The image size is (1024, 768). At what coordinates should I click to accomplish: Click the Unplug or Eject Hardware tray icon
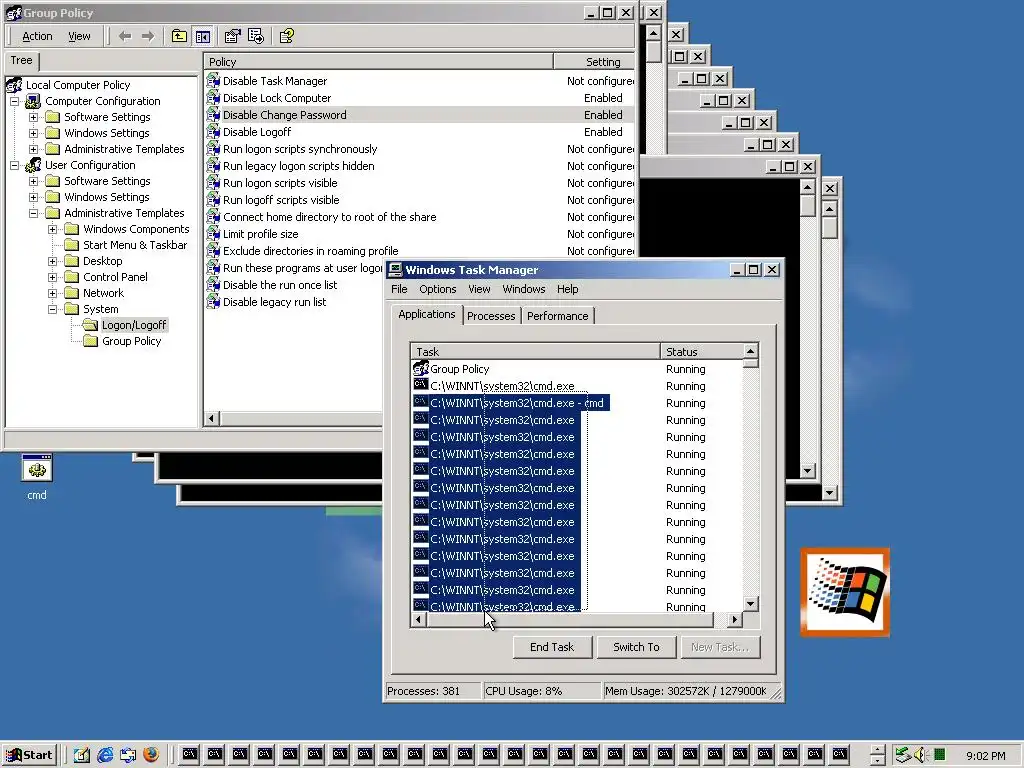point(903,755)
